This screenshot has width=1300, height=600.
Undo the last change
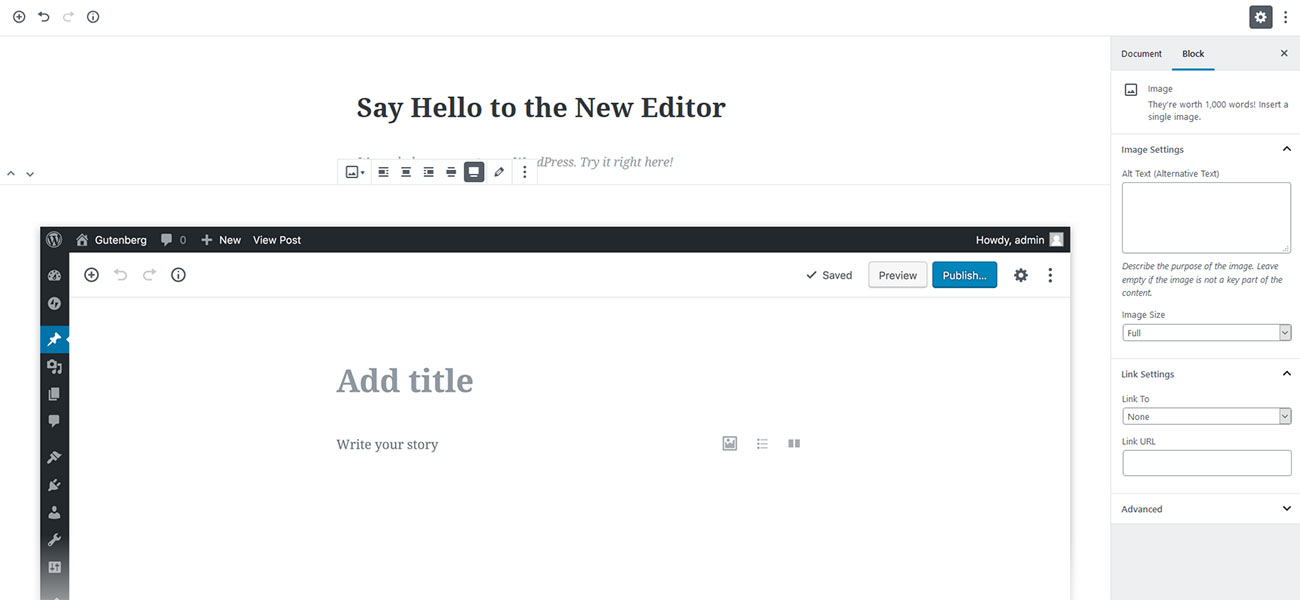coord(43,17)
